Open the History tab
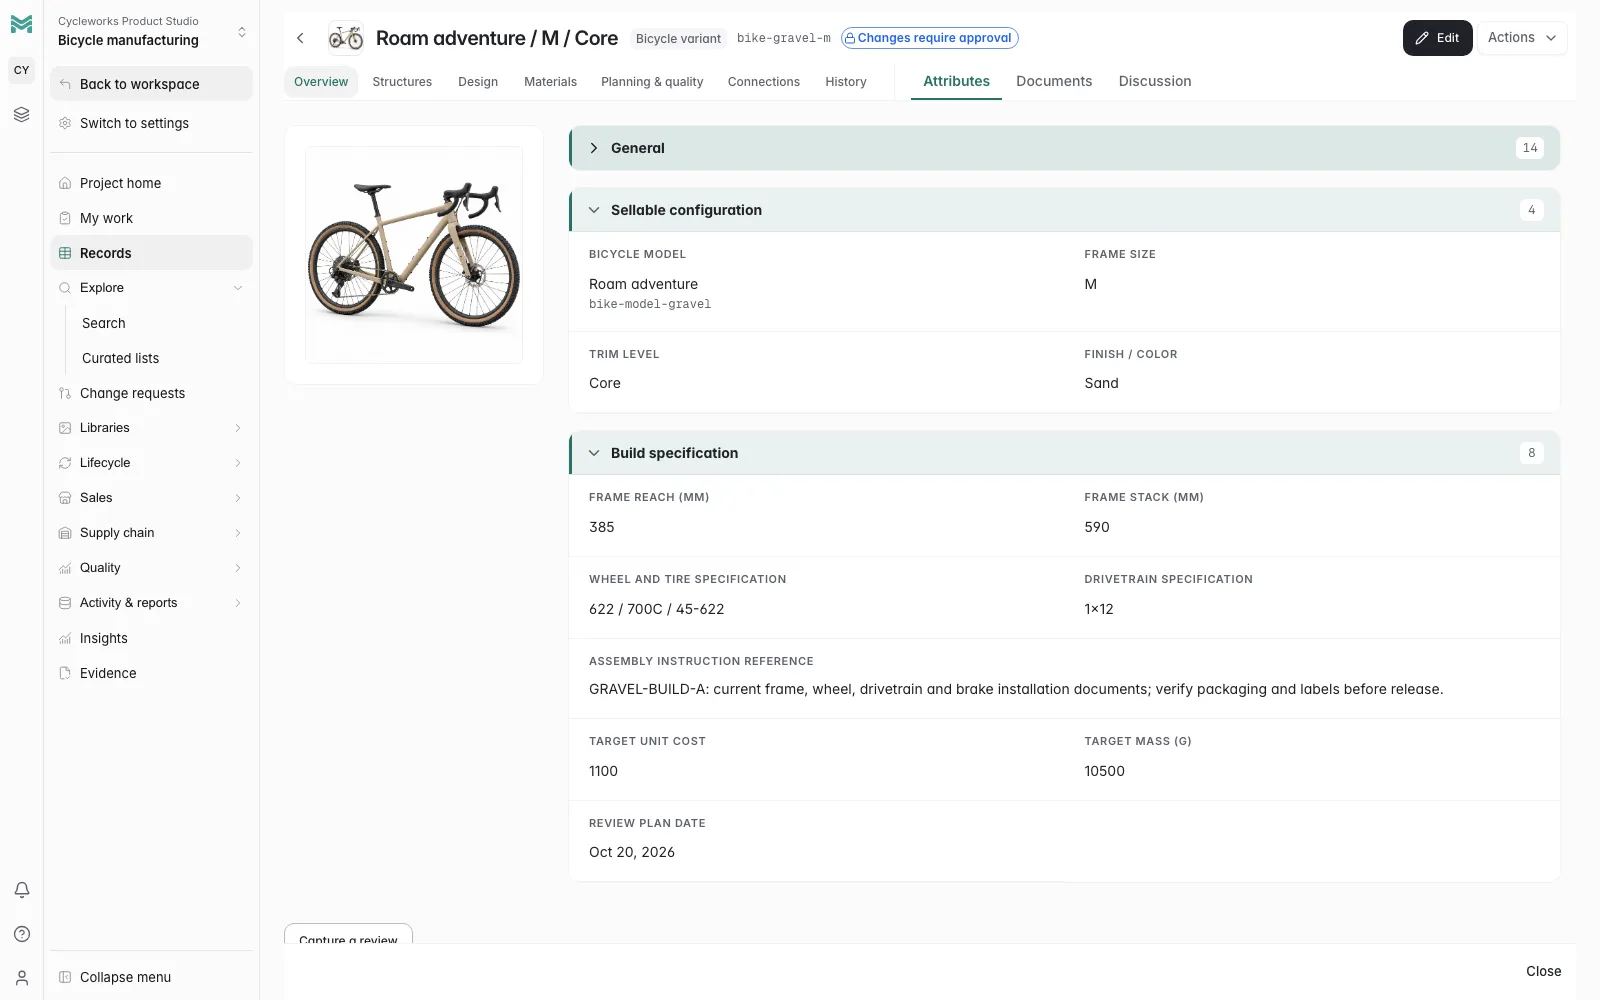 pos(846,82)
